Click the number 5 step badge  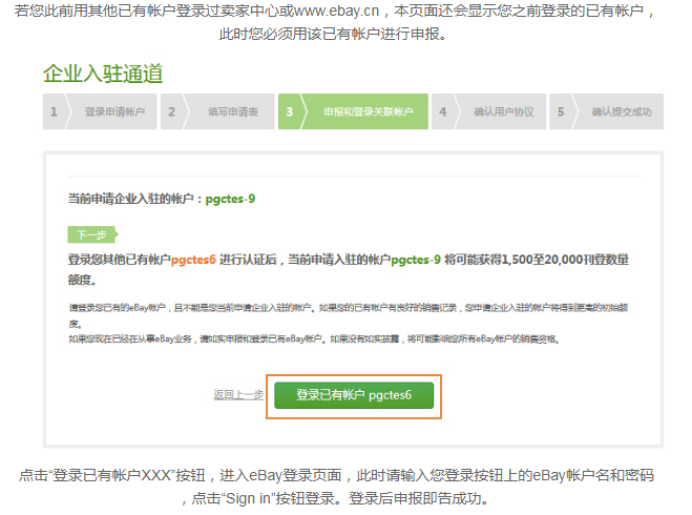click(x=560, y=112)
